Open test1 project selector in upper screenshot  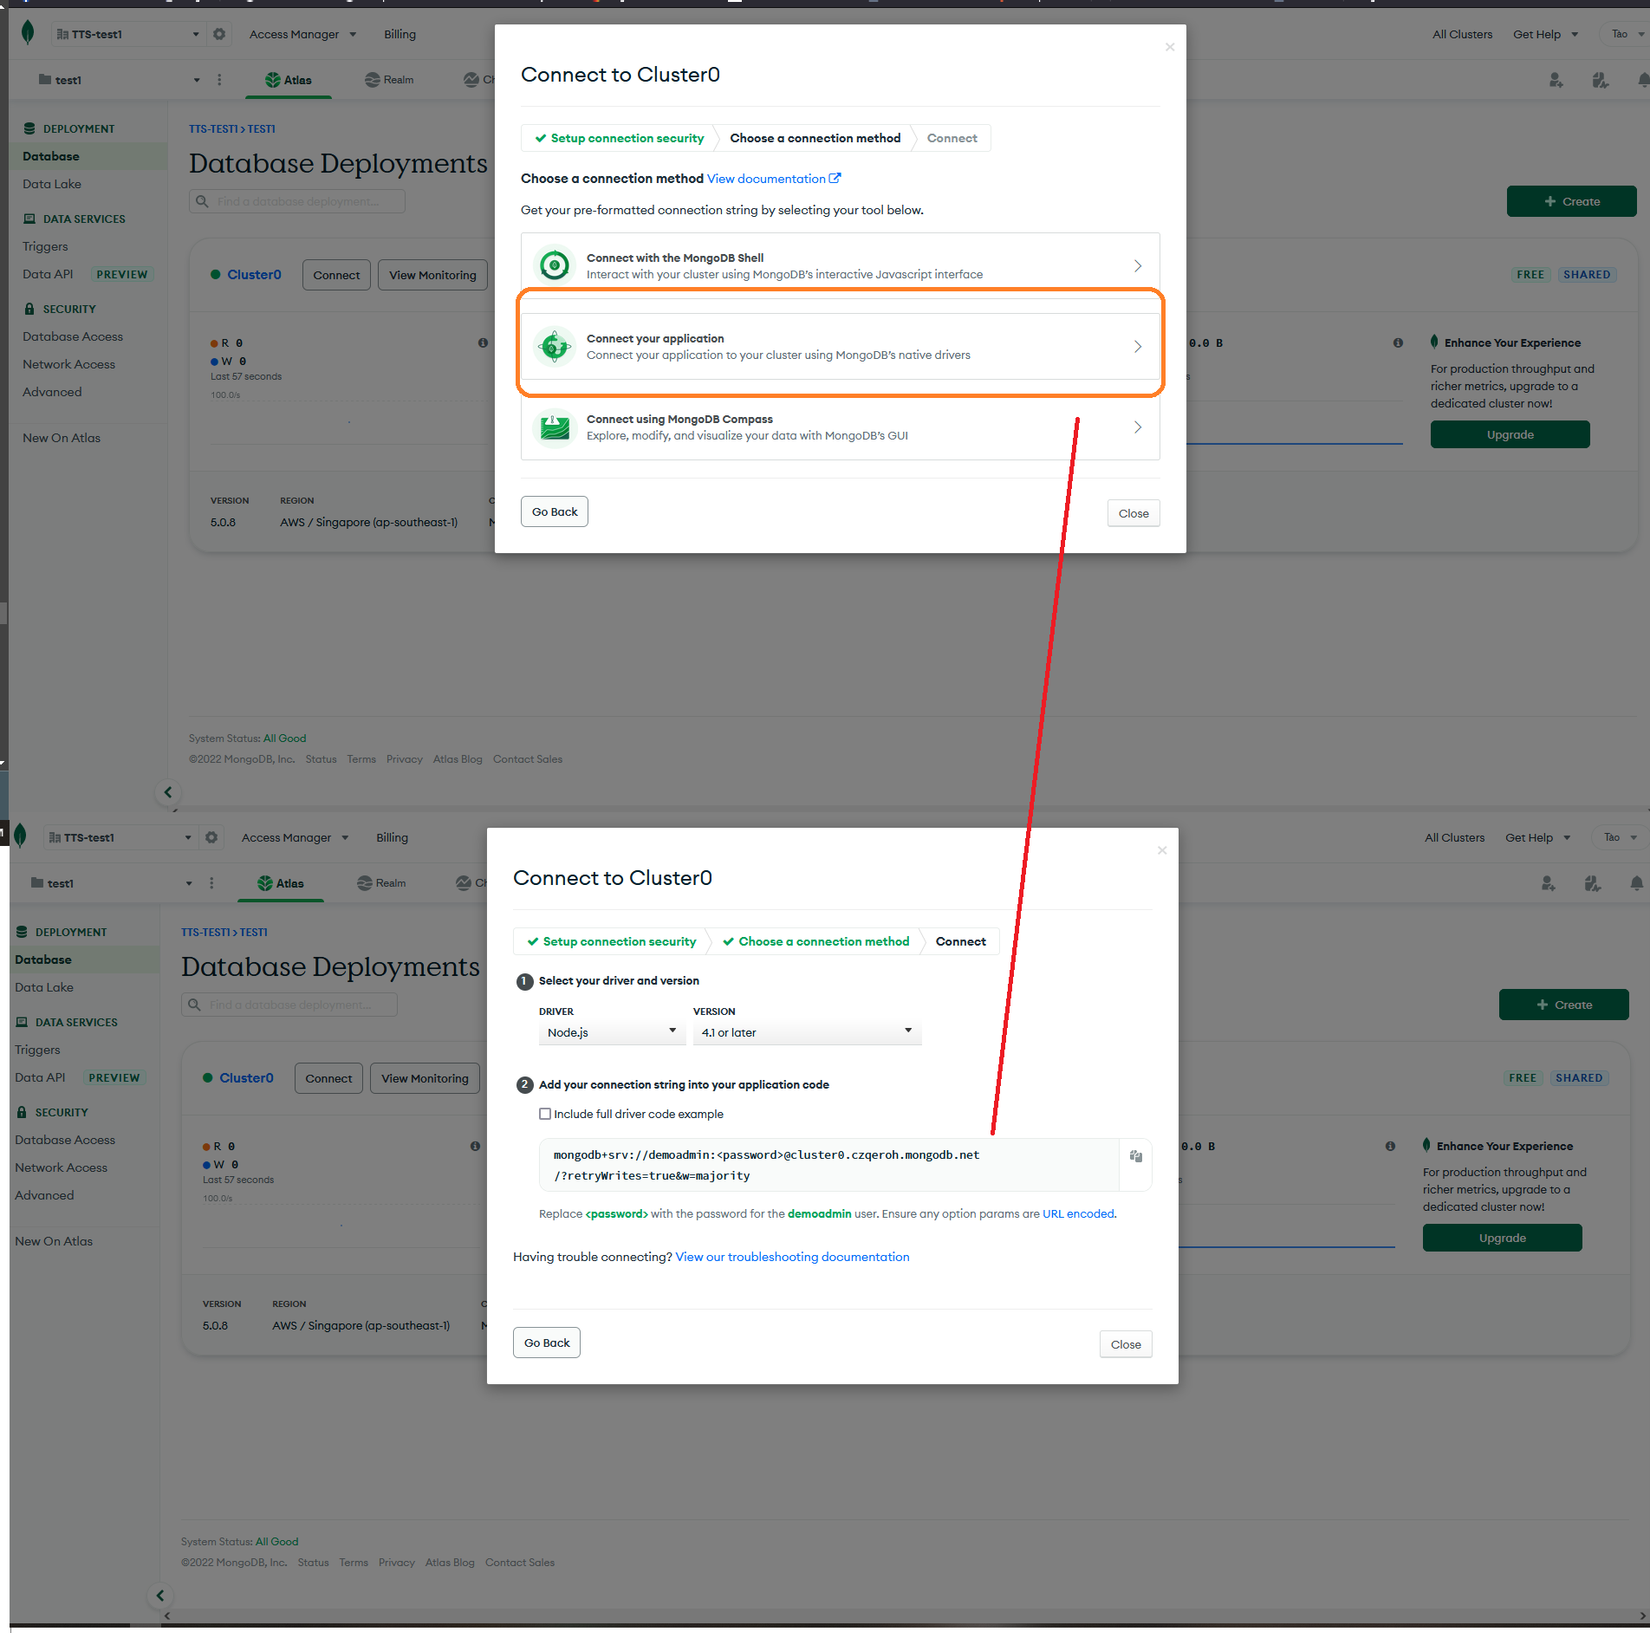click(119, 80)
